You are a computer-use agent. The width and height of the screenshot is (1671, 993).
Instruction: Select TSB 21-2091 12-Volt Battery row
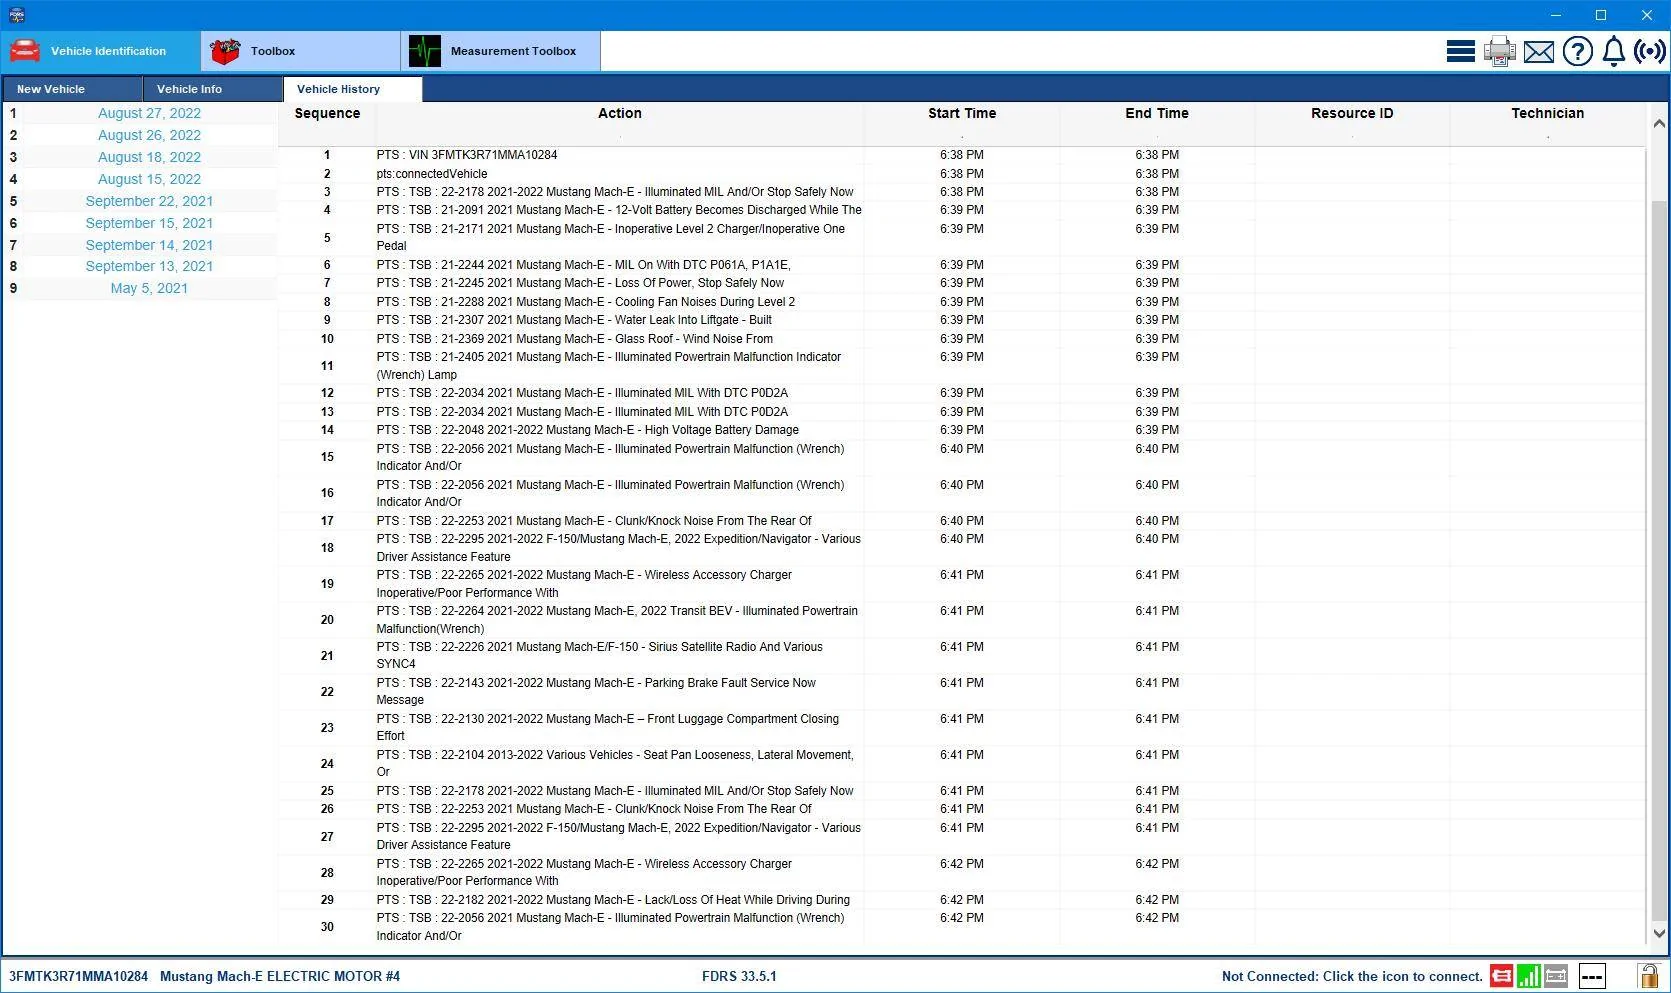pos(960,210)
